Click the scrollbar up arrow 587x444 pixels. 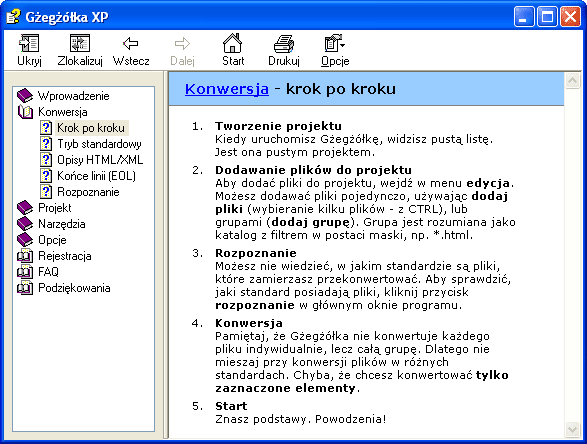pyautogui.click(x=572, y=80)
